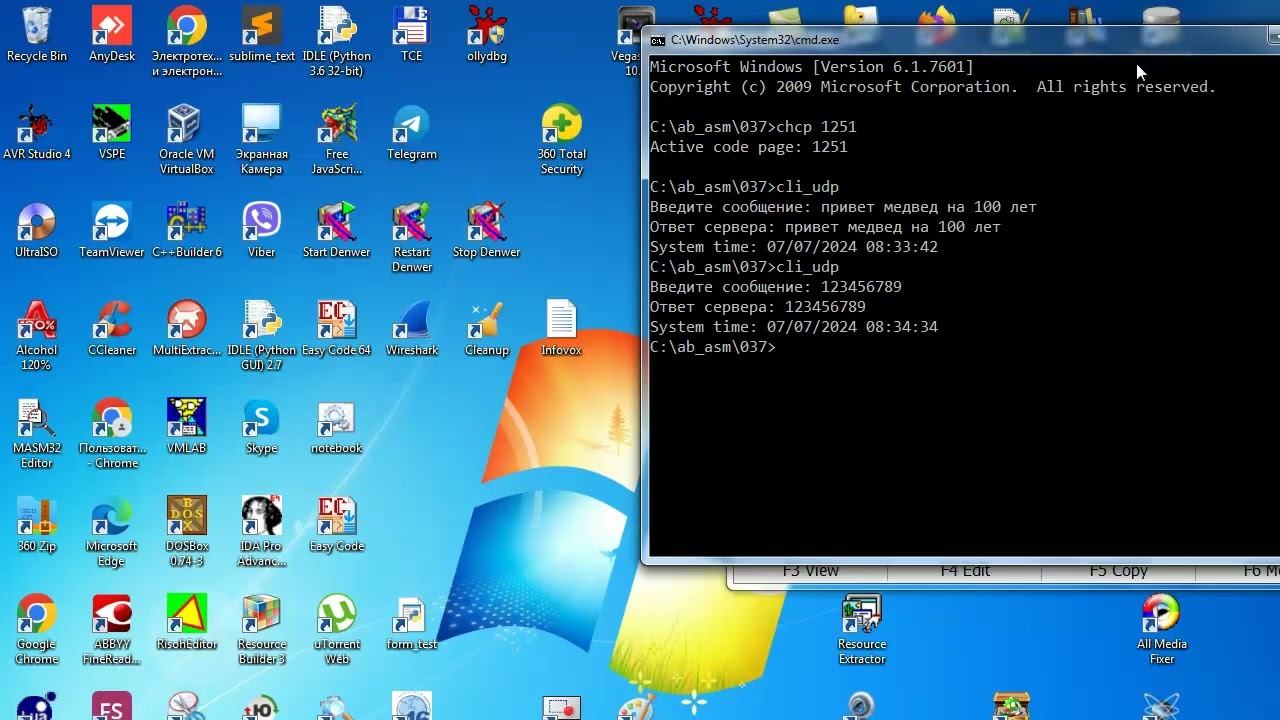Click the Alcohol 120% desktop icon

coord(37,336)
